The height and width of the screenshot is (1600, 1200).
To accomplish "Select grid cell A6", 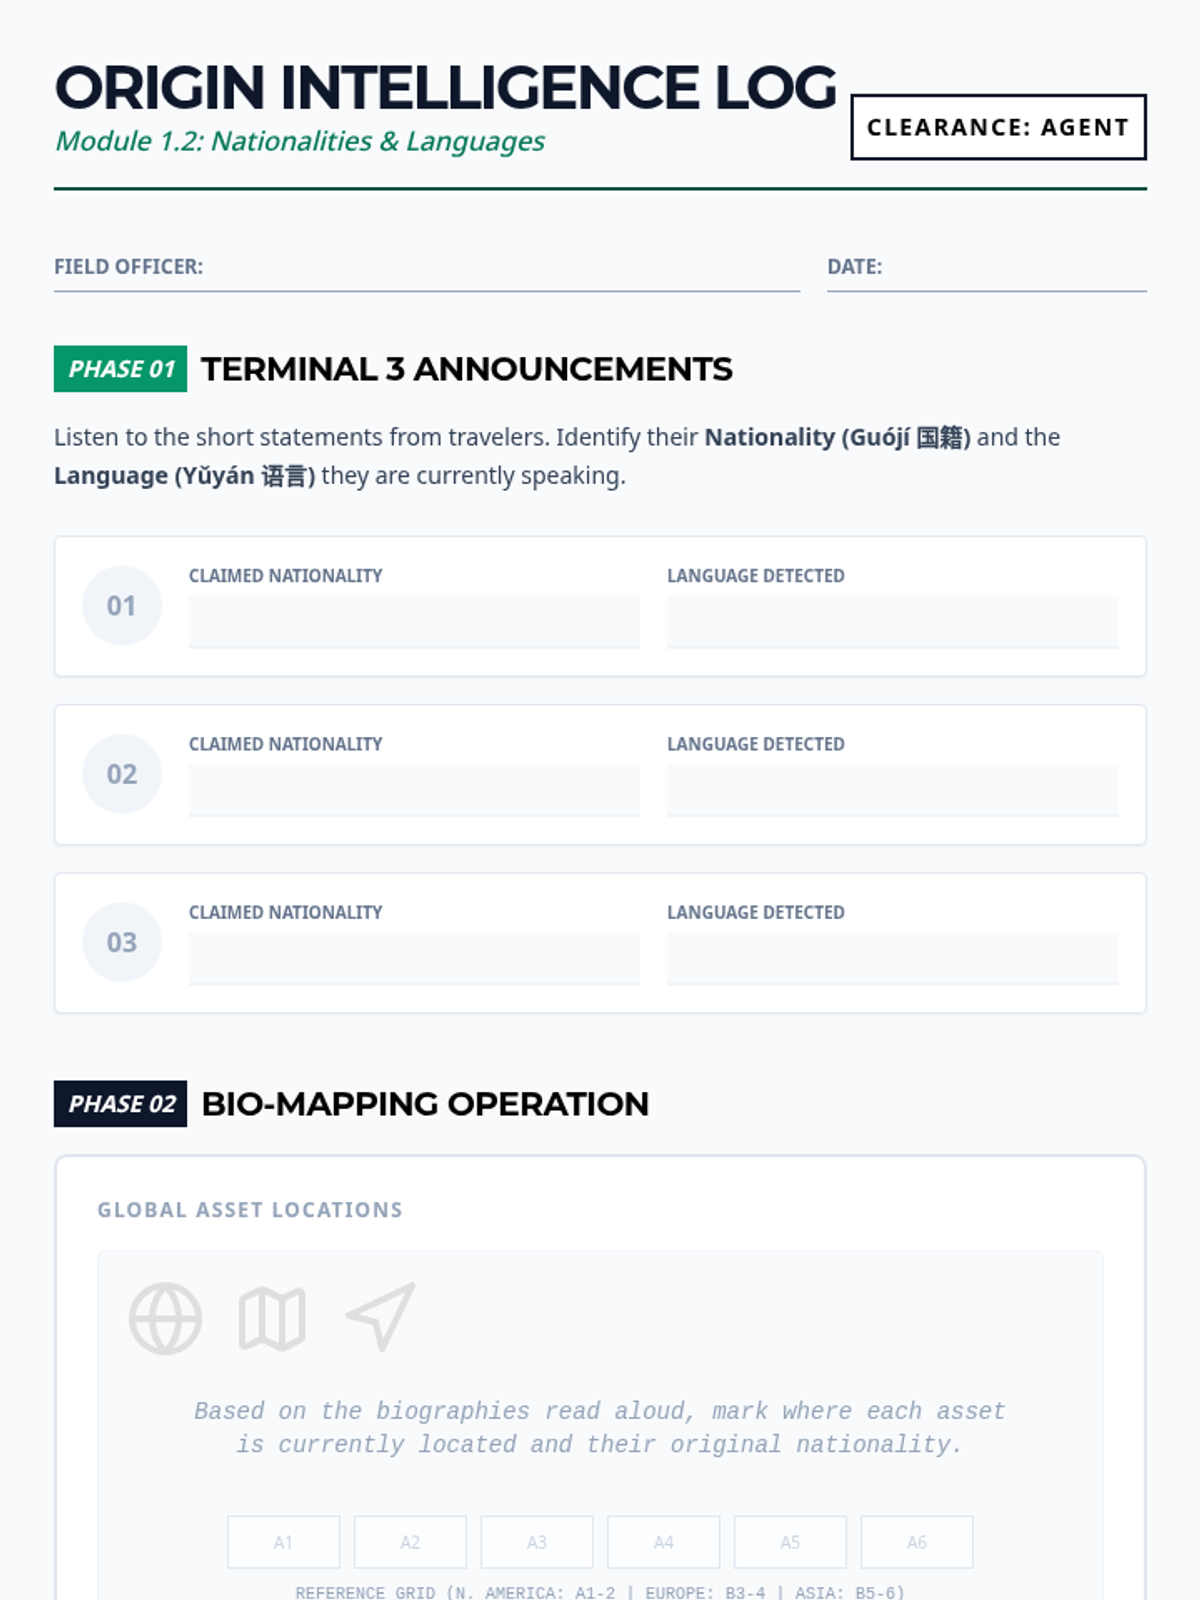I will [x=916, y=1542].
